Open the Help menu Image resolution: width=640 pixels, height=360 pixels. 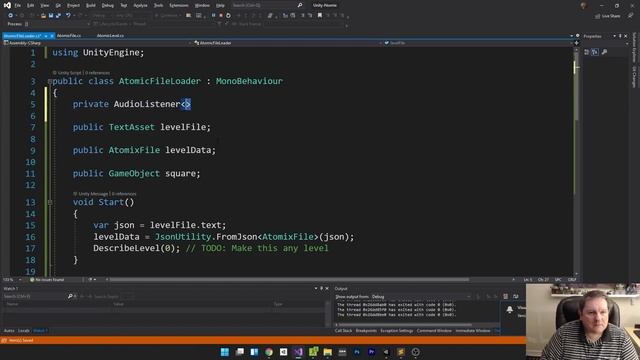220,5
